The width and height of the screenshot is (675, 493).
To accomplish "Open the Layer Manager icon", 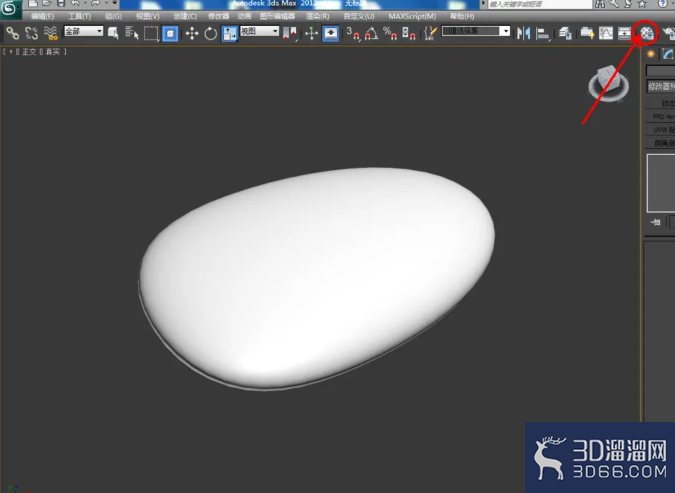I will click(565, 33).
